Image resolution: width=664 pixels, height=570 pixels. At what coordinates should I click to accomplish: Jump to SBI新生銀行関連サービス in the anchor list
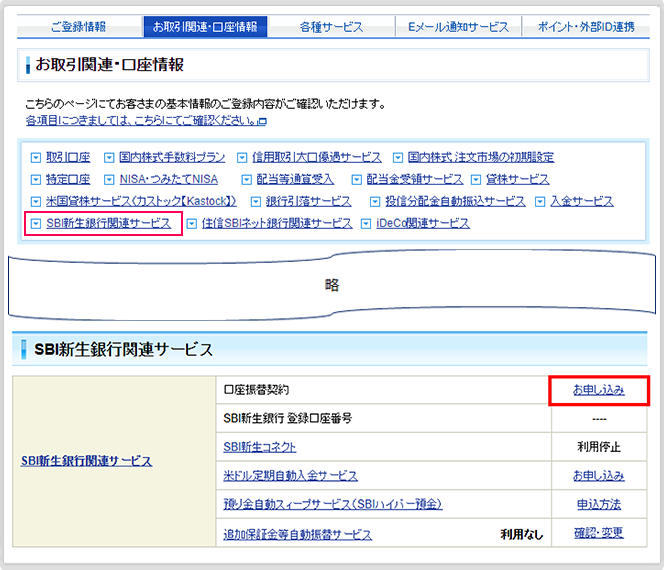(x=108, y=223)
